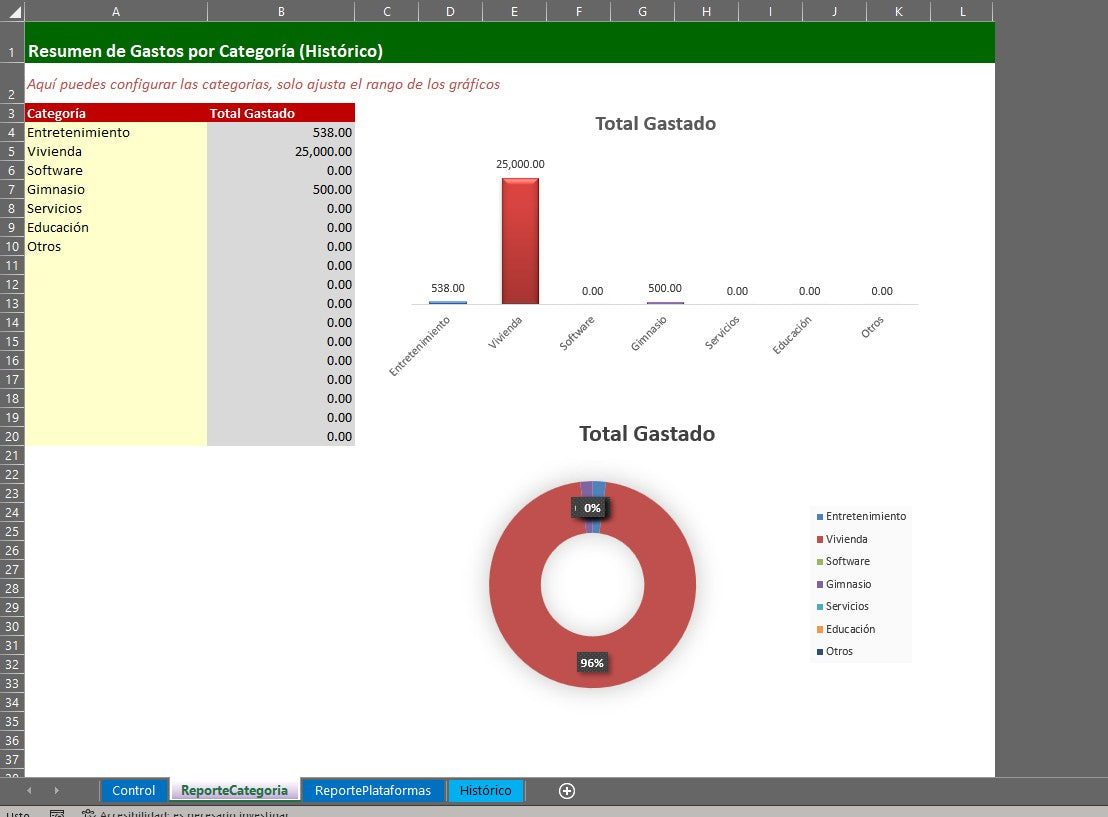Select column L header
This screenshot has width=1108, height=817.
click(x=962, y=11)
